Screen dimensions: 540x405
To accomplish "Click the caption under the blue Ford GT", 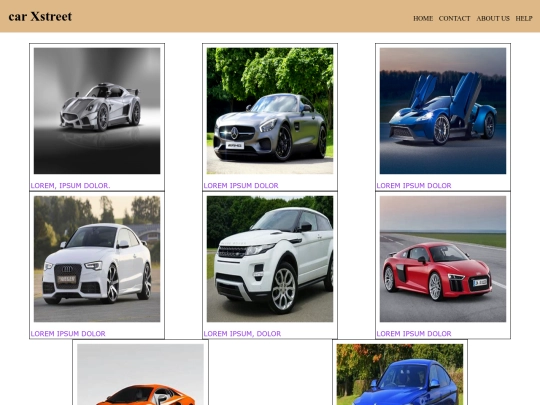I will click(x=414, y=186).
